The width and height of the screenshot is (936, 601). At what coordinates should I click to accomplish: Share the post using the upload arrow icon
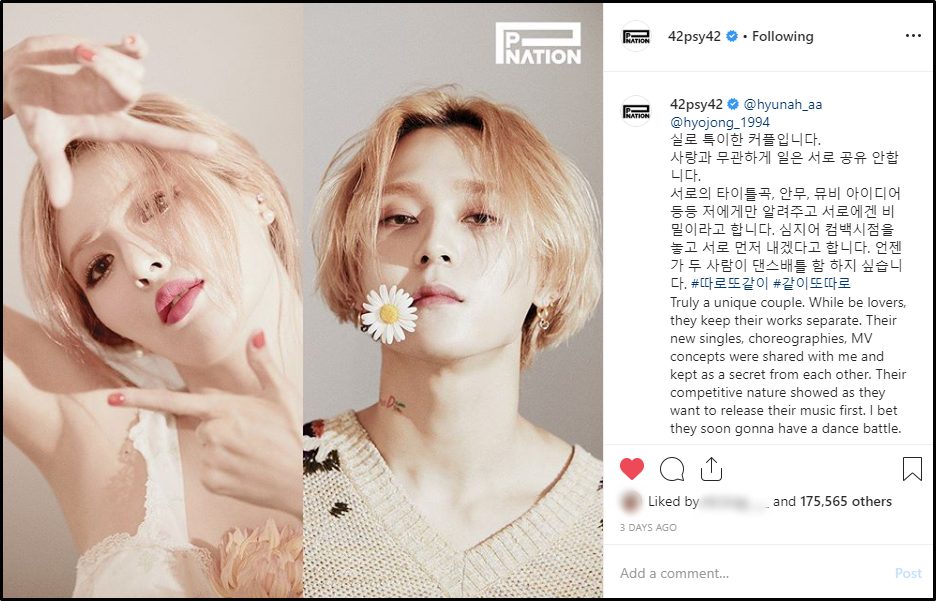(711, 469)
